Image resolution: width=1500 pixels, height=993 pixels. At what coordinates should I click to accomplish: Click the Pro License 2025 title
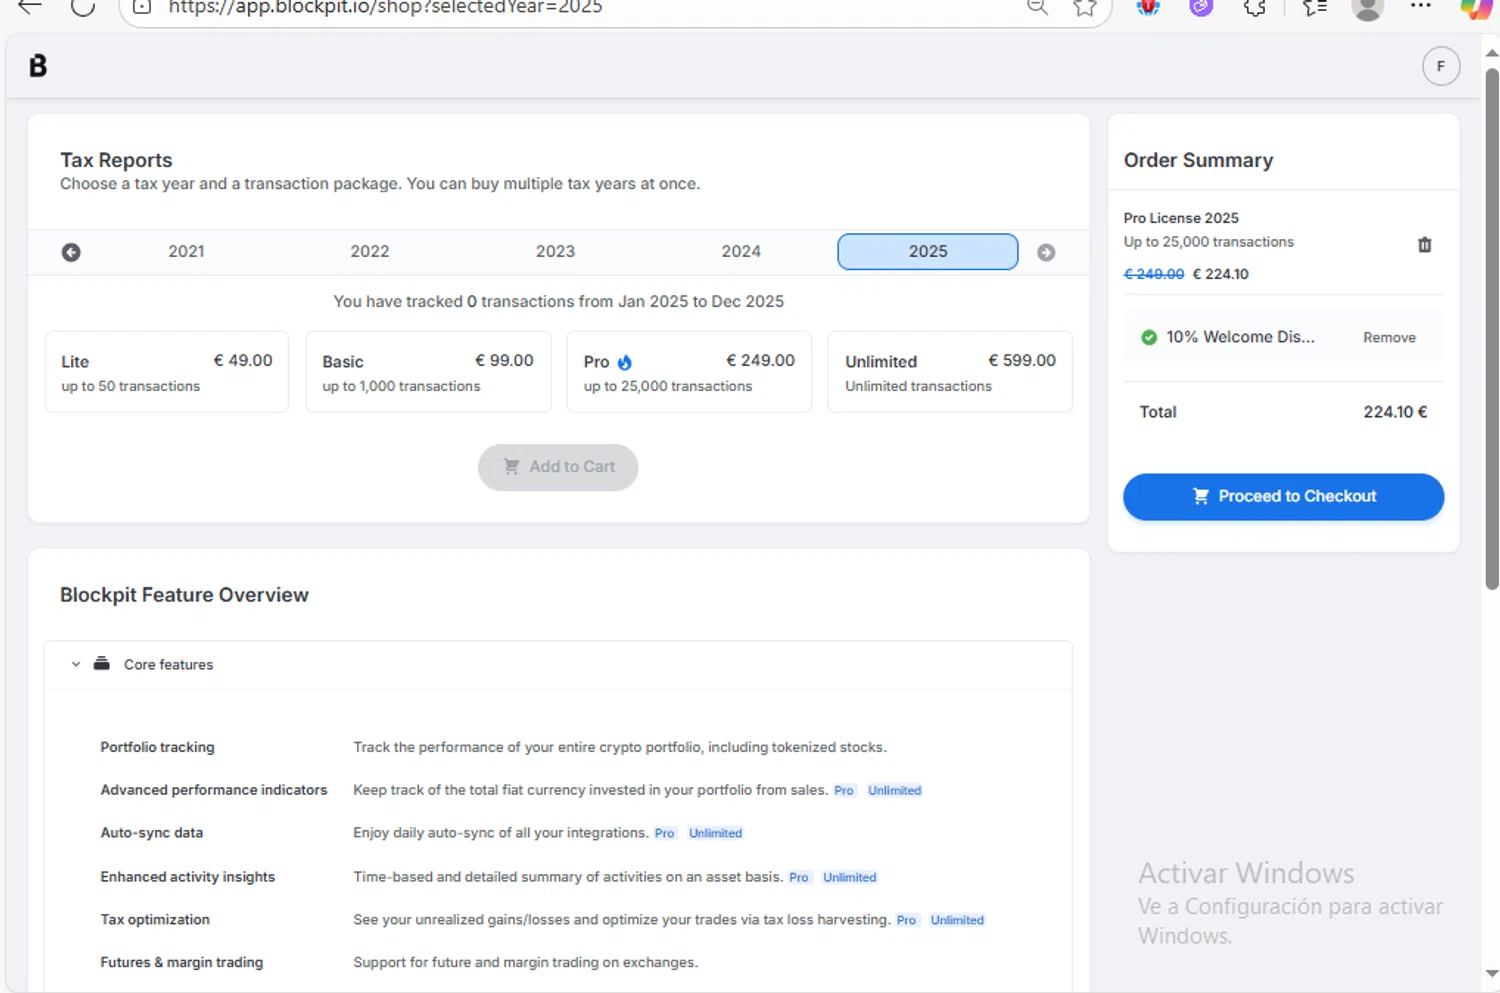1181,218
